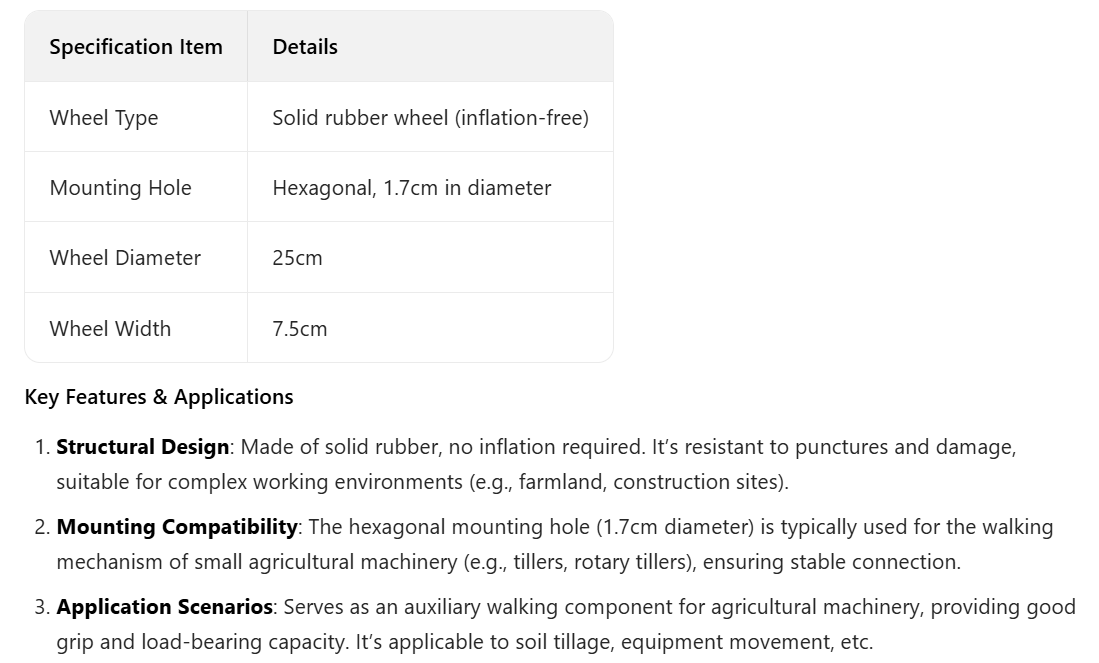The height and width of the screenshot is (663, 1099).
Task: Select the "Mounting Hole" row label
Action: [120, 188]
